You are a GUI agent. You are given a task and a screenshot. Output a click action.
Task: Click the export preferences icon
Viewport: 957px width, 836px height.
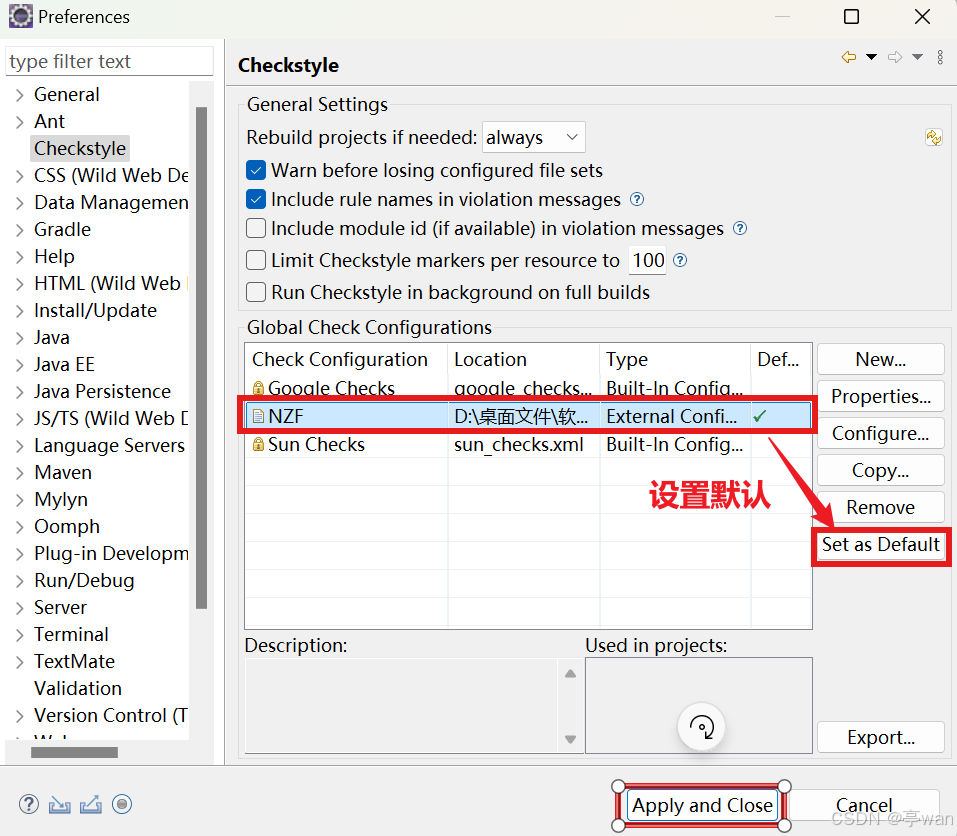(x=90, y=804)
